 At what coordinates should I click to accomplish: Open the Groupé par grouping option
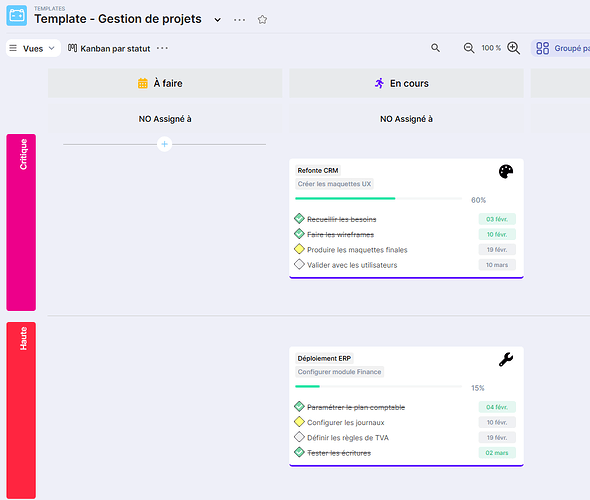[x=562, y=48]
